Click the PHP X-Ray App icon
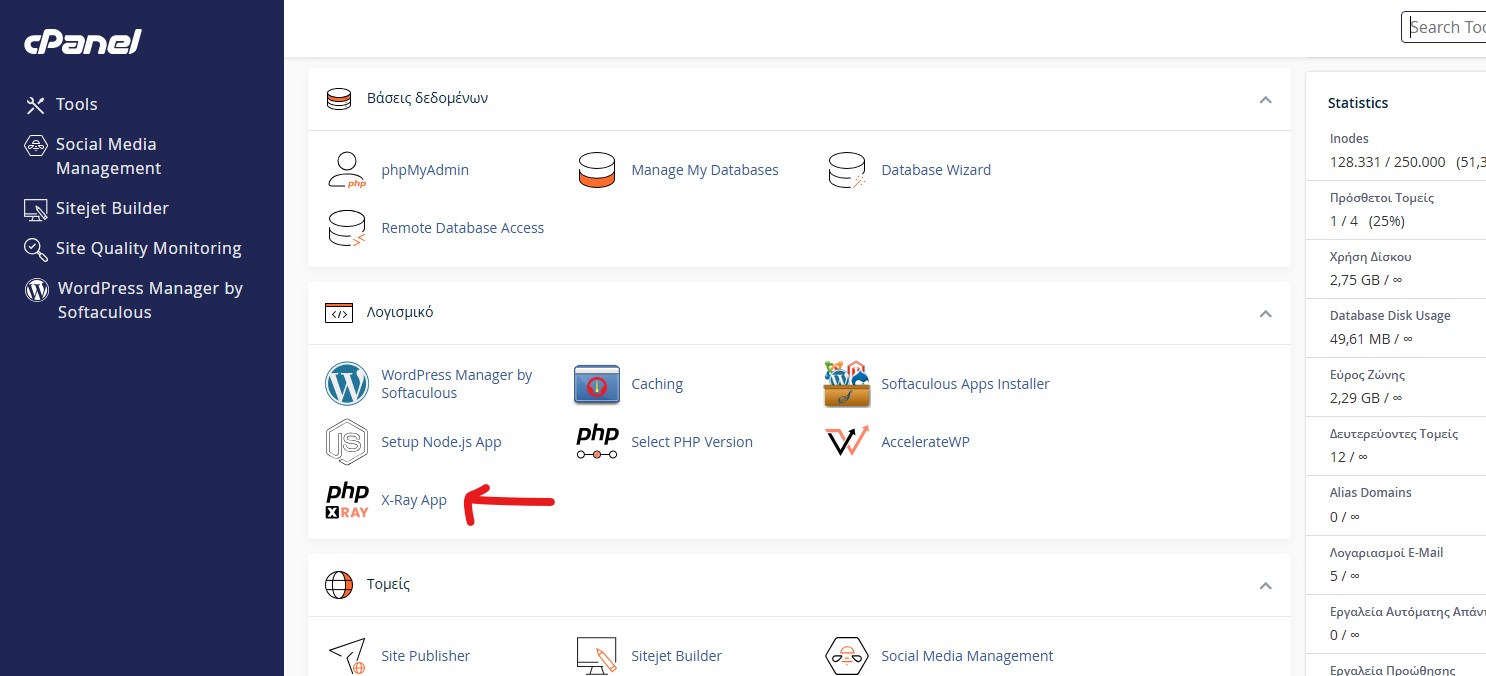This screenshot has width=1486, height=676. click(x=347, y=500)
